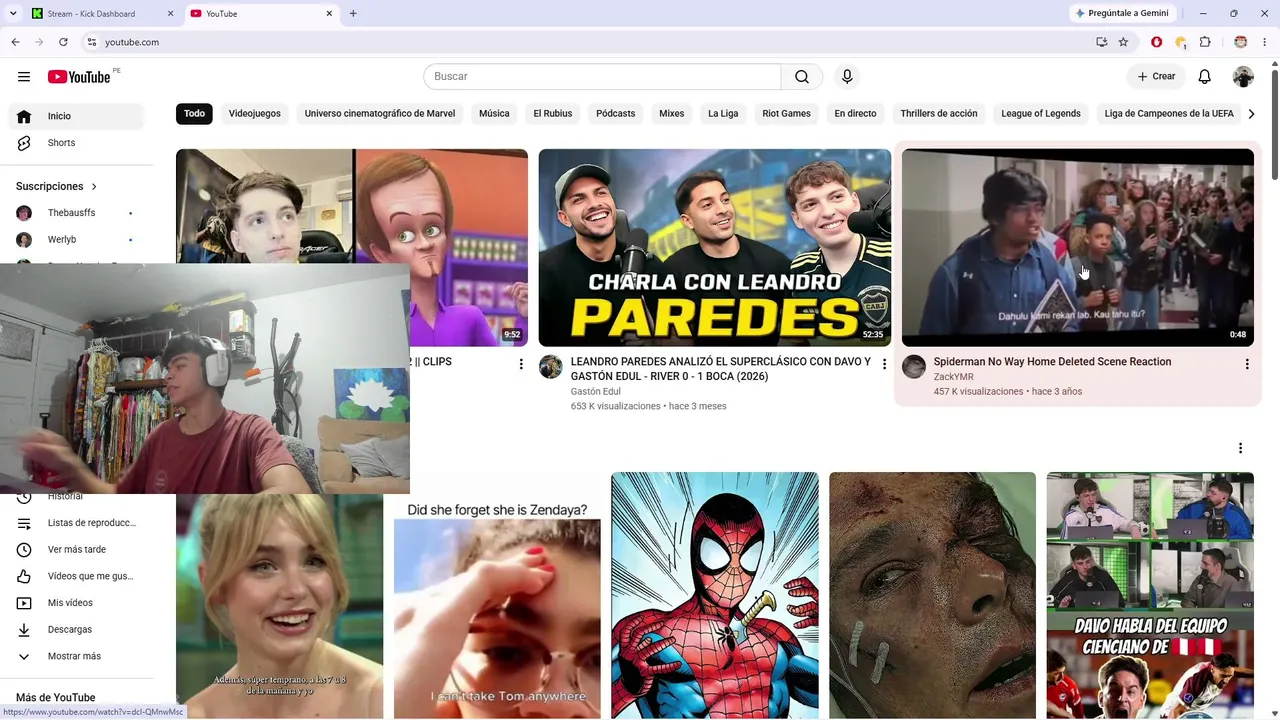This screenshot has width=1280, height=720.
Task: Filter by the La Liga chip
Action: click(x=723, y=114)
